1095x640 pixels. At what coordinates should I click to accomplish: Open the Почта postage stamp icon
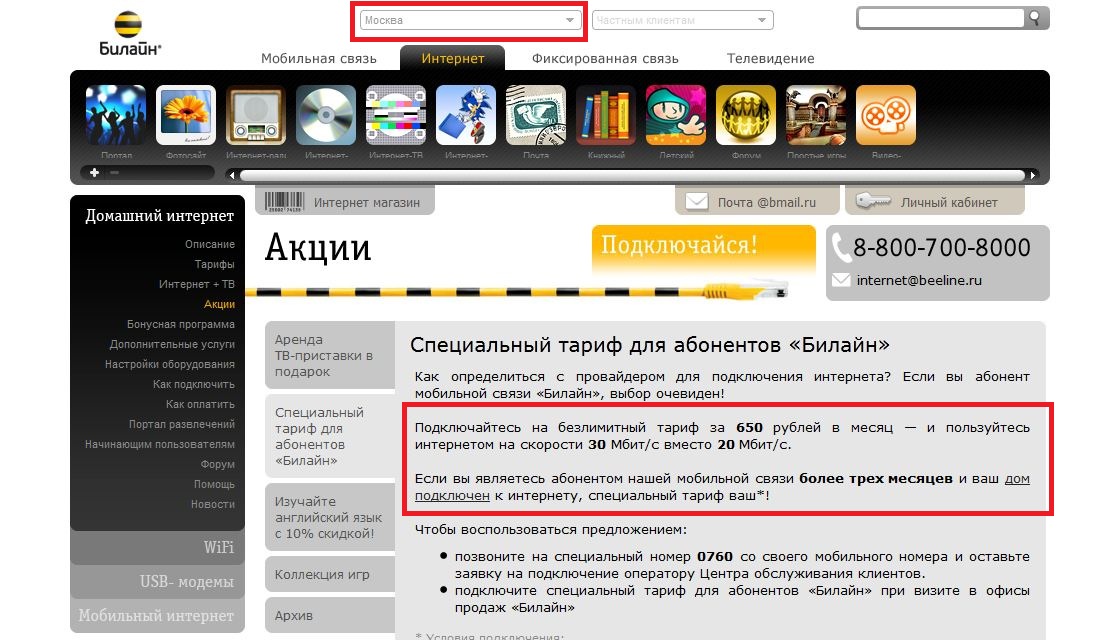point(536,115)
